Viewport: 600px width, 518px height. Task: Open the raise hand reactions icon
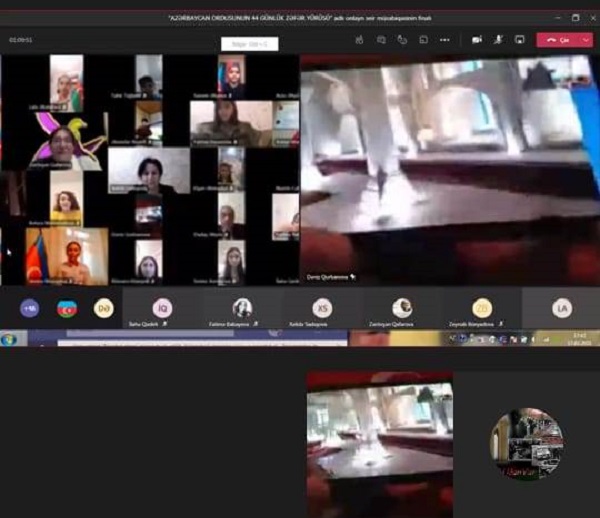[402, 40]
